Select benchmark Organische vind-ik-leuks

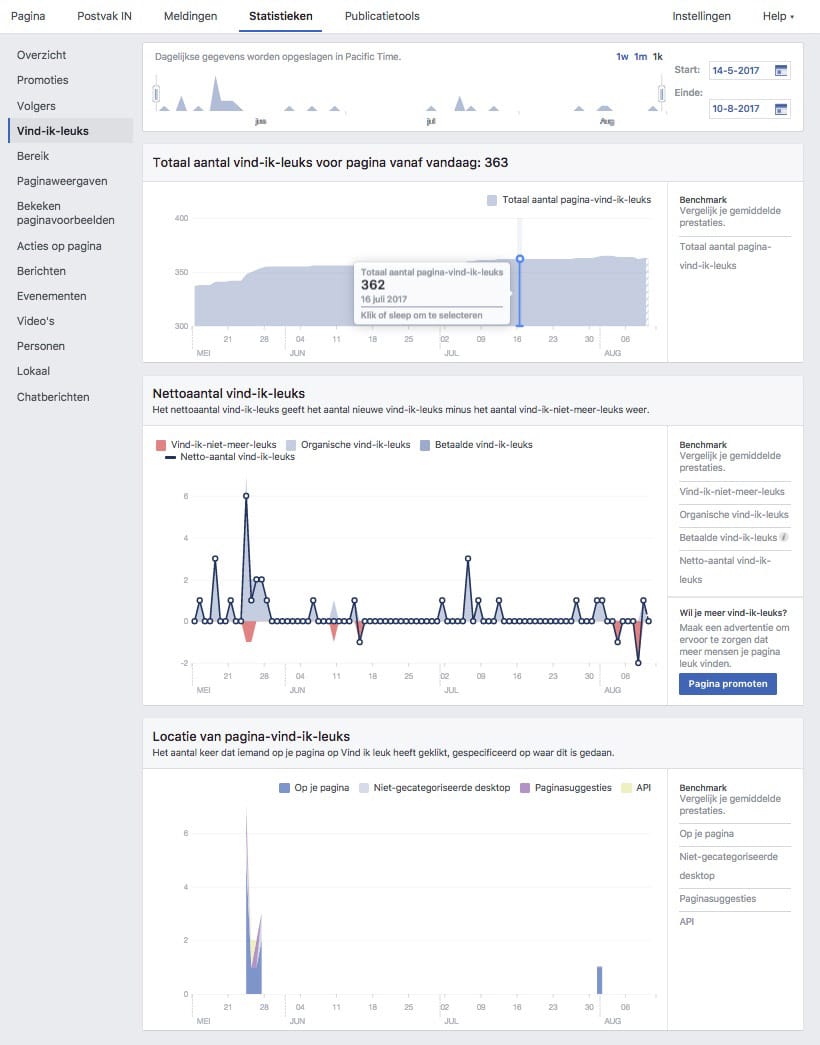point(734,515)
